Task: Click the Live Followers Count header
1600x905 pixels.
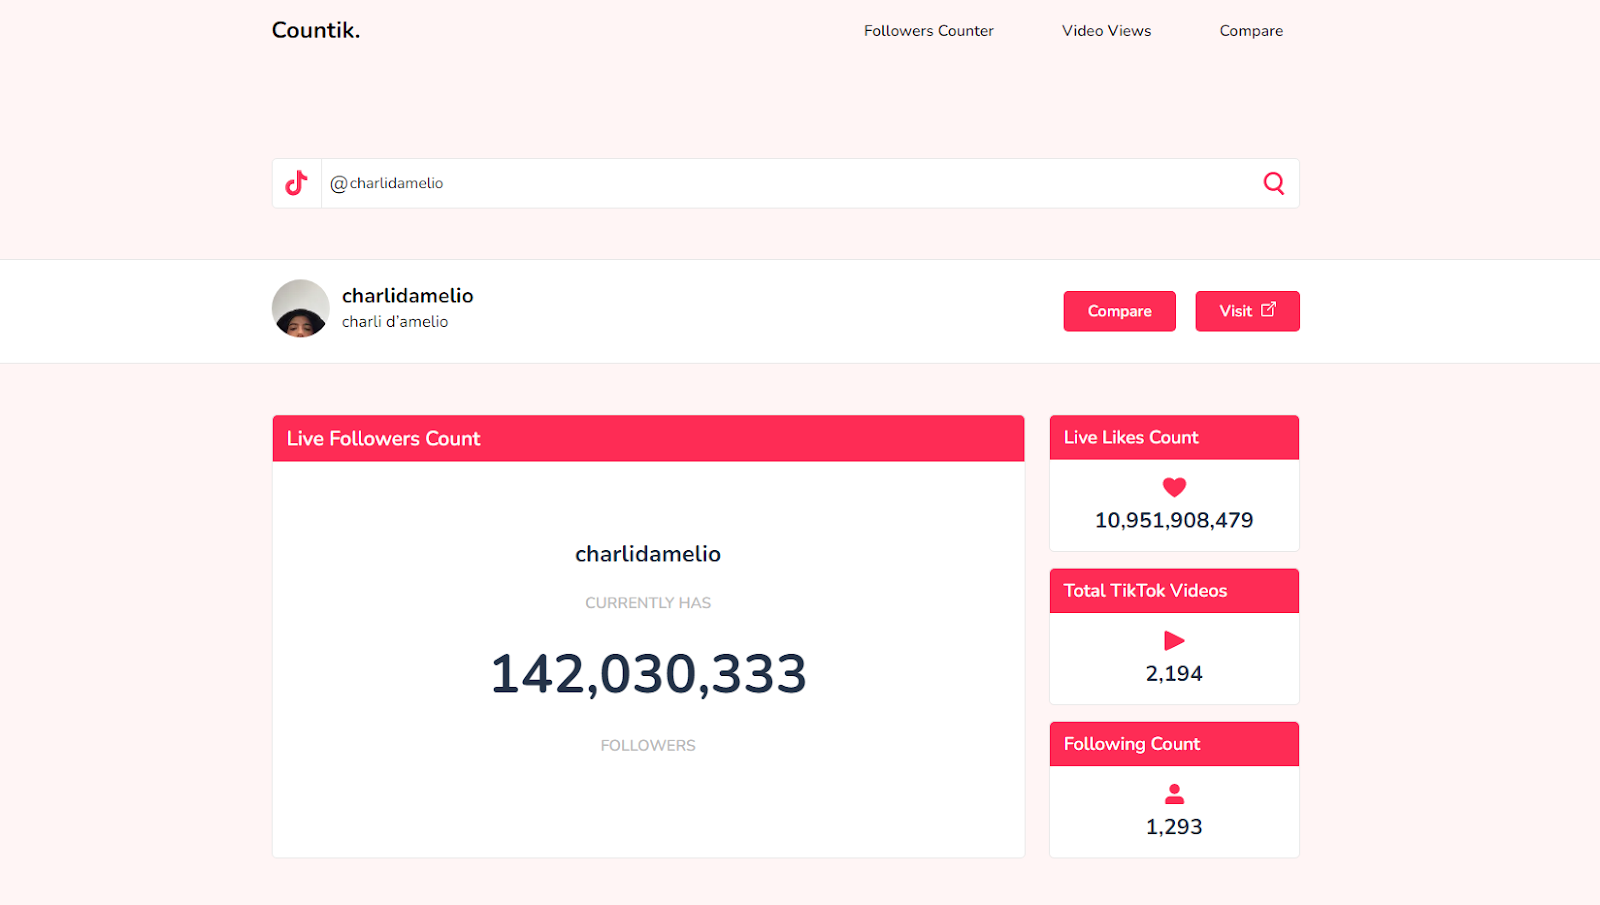Action: coord(649,439)
